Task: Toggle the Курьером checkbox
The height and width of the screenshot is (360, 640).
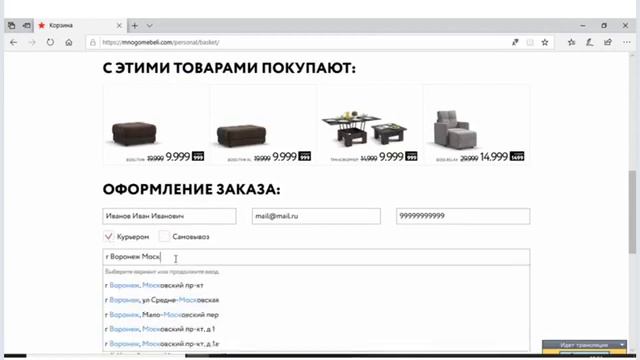Action: (x=108, y=236)
